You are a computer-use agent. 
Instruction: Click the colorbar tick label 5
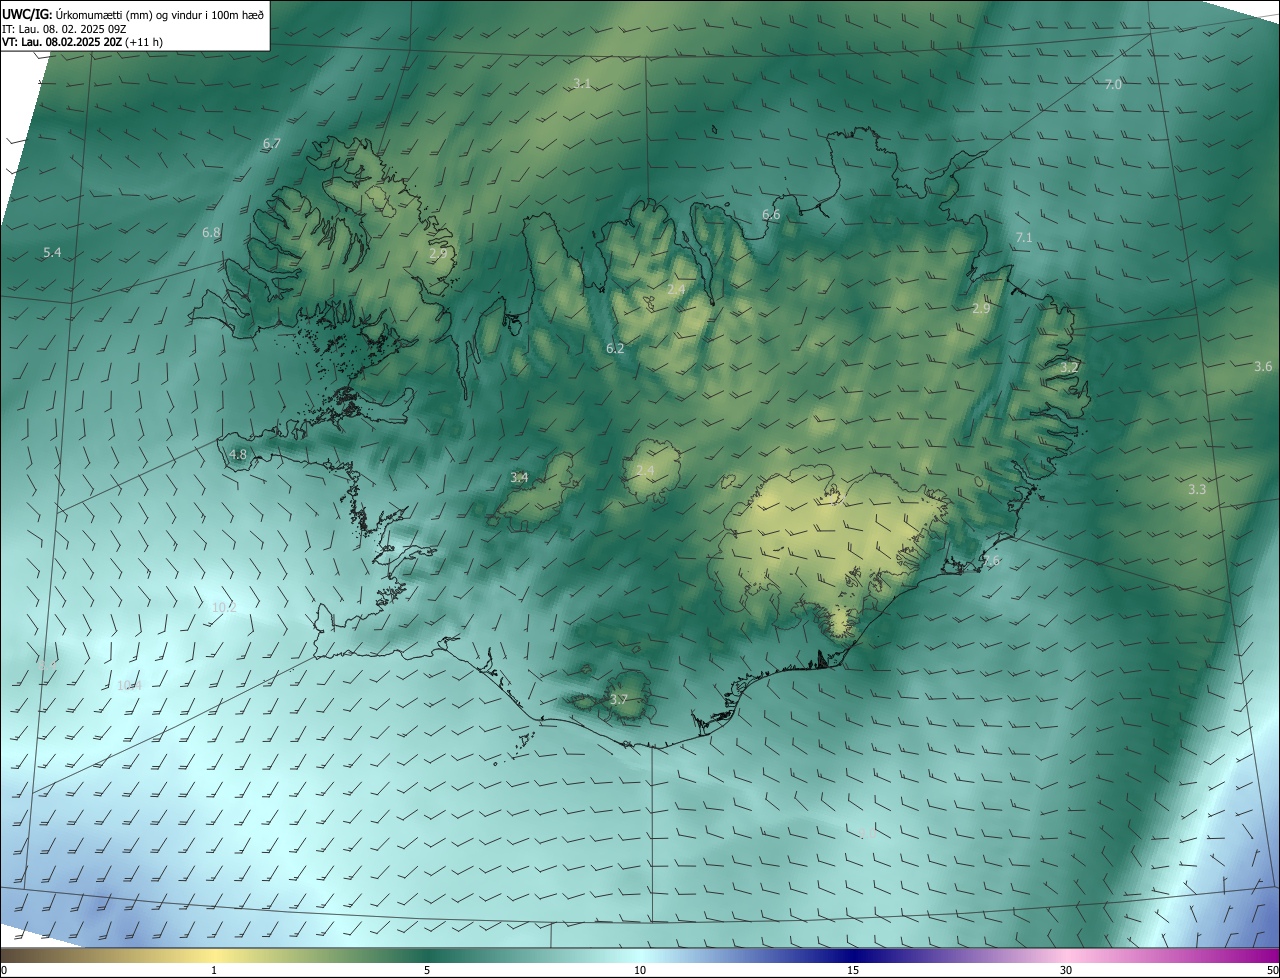(x=427, y=970)
